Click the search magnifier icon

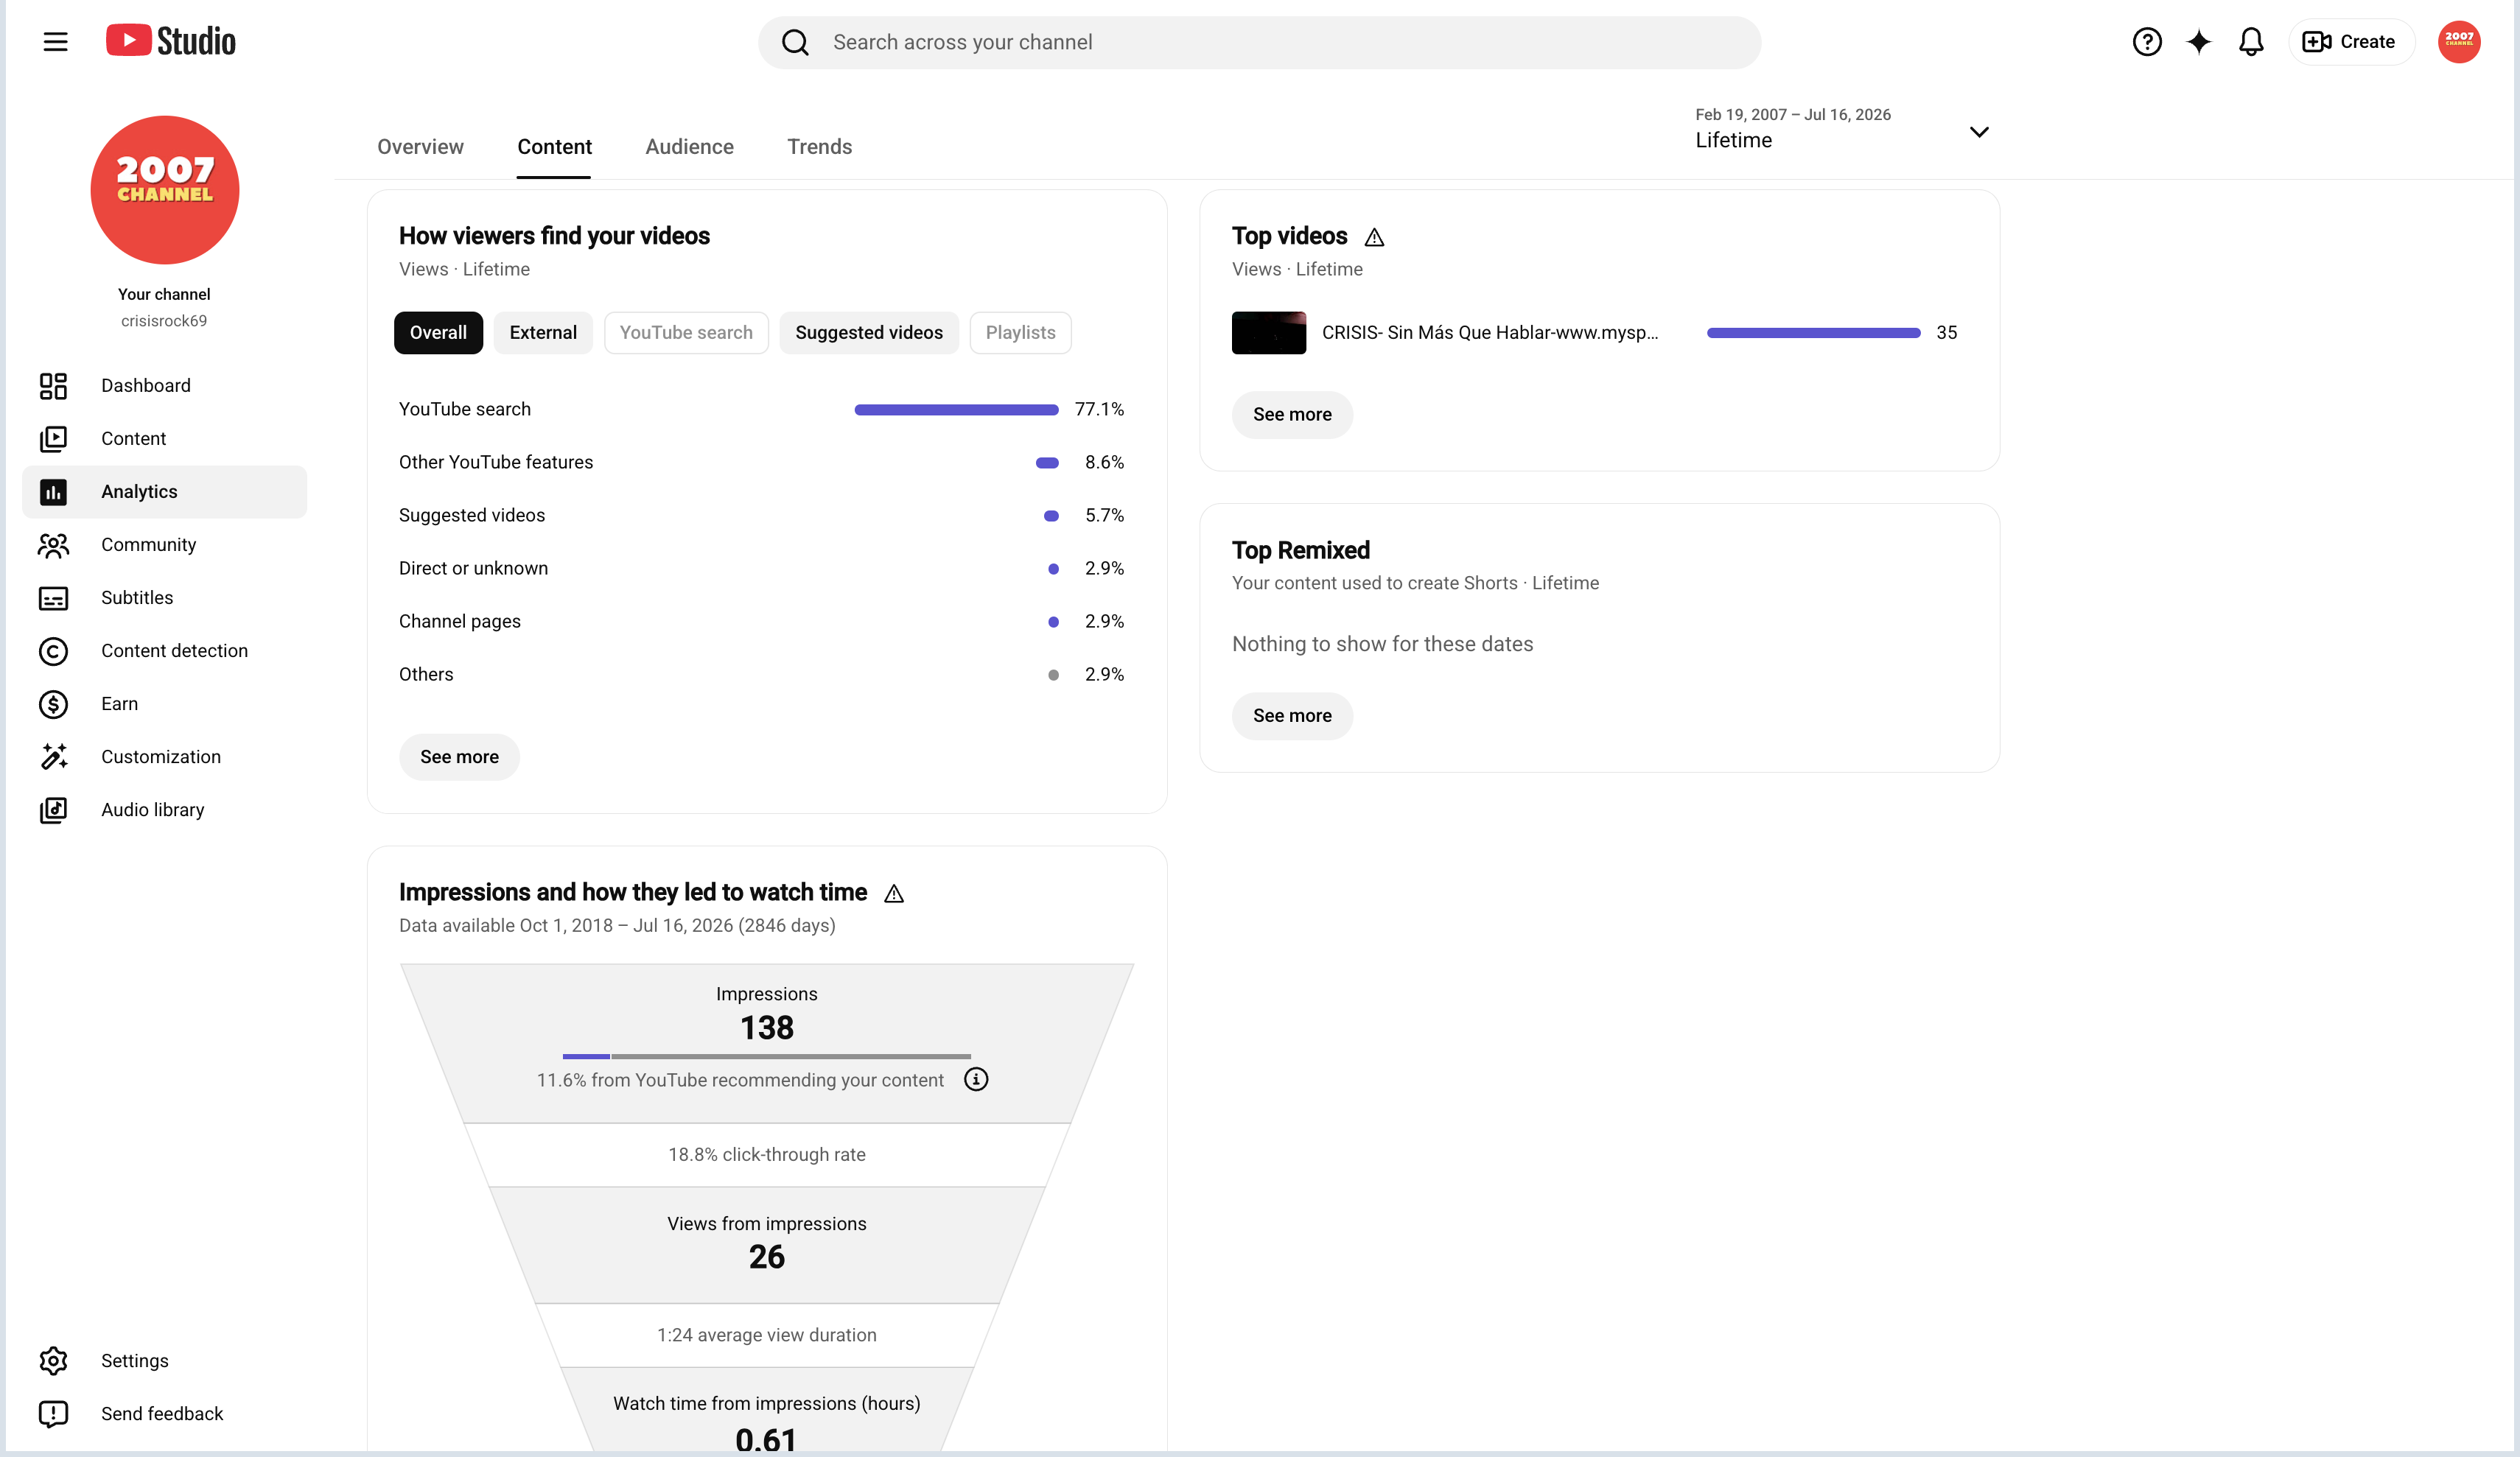795,42
